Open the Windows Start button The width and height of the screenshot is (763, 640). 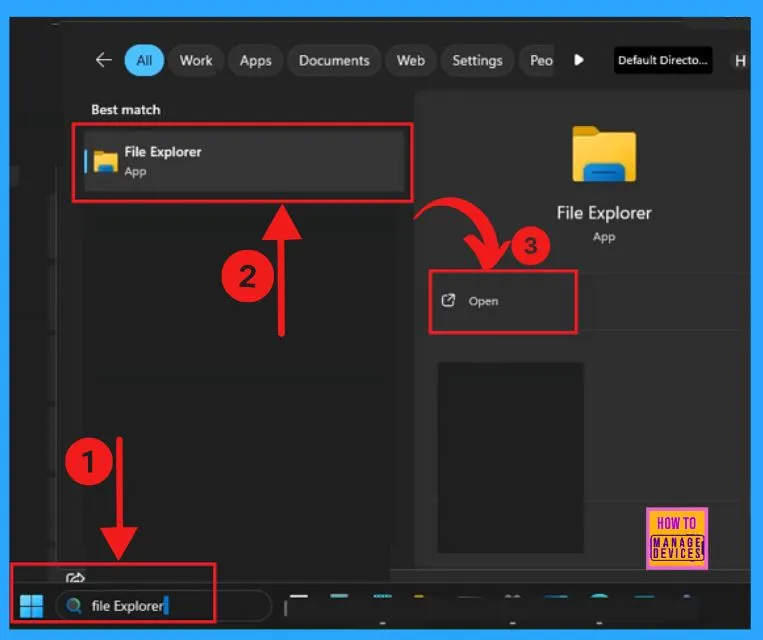(32, 606)
